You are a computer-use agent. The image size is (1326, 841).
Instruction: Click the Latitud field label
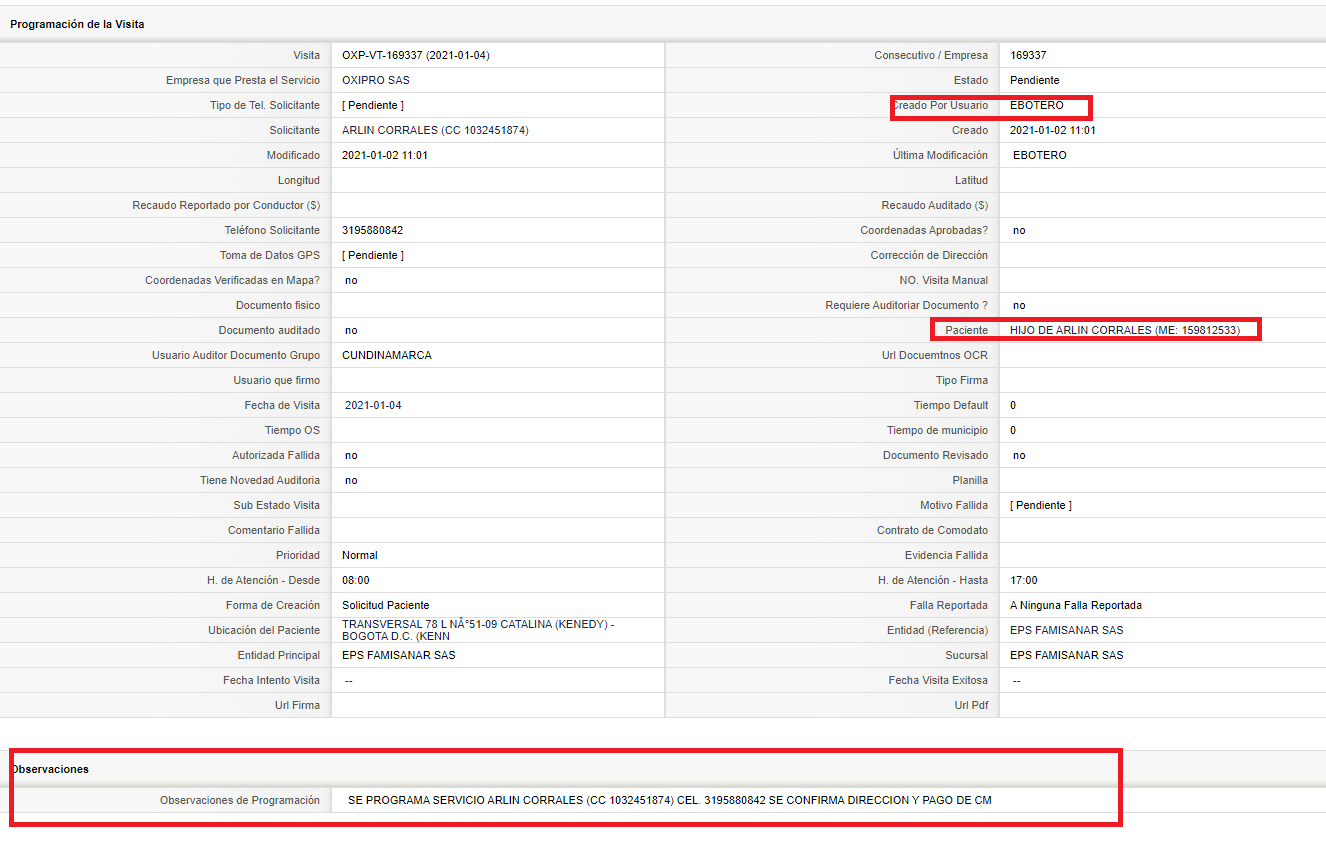tap(971, 180)
